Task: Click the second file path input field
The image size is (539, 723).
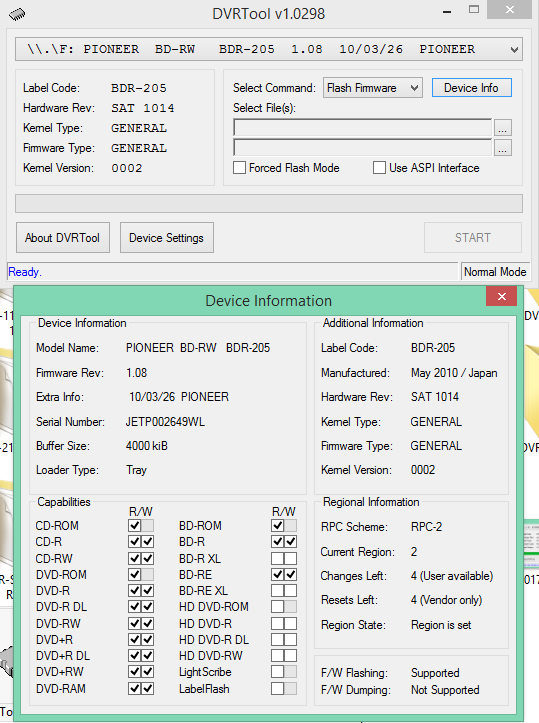Action: 363,148
